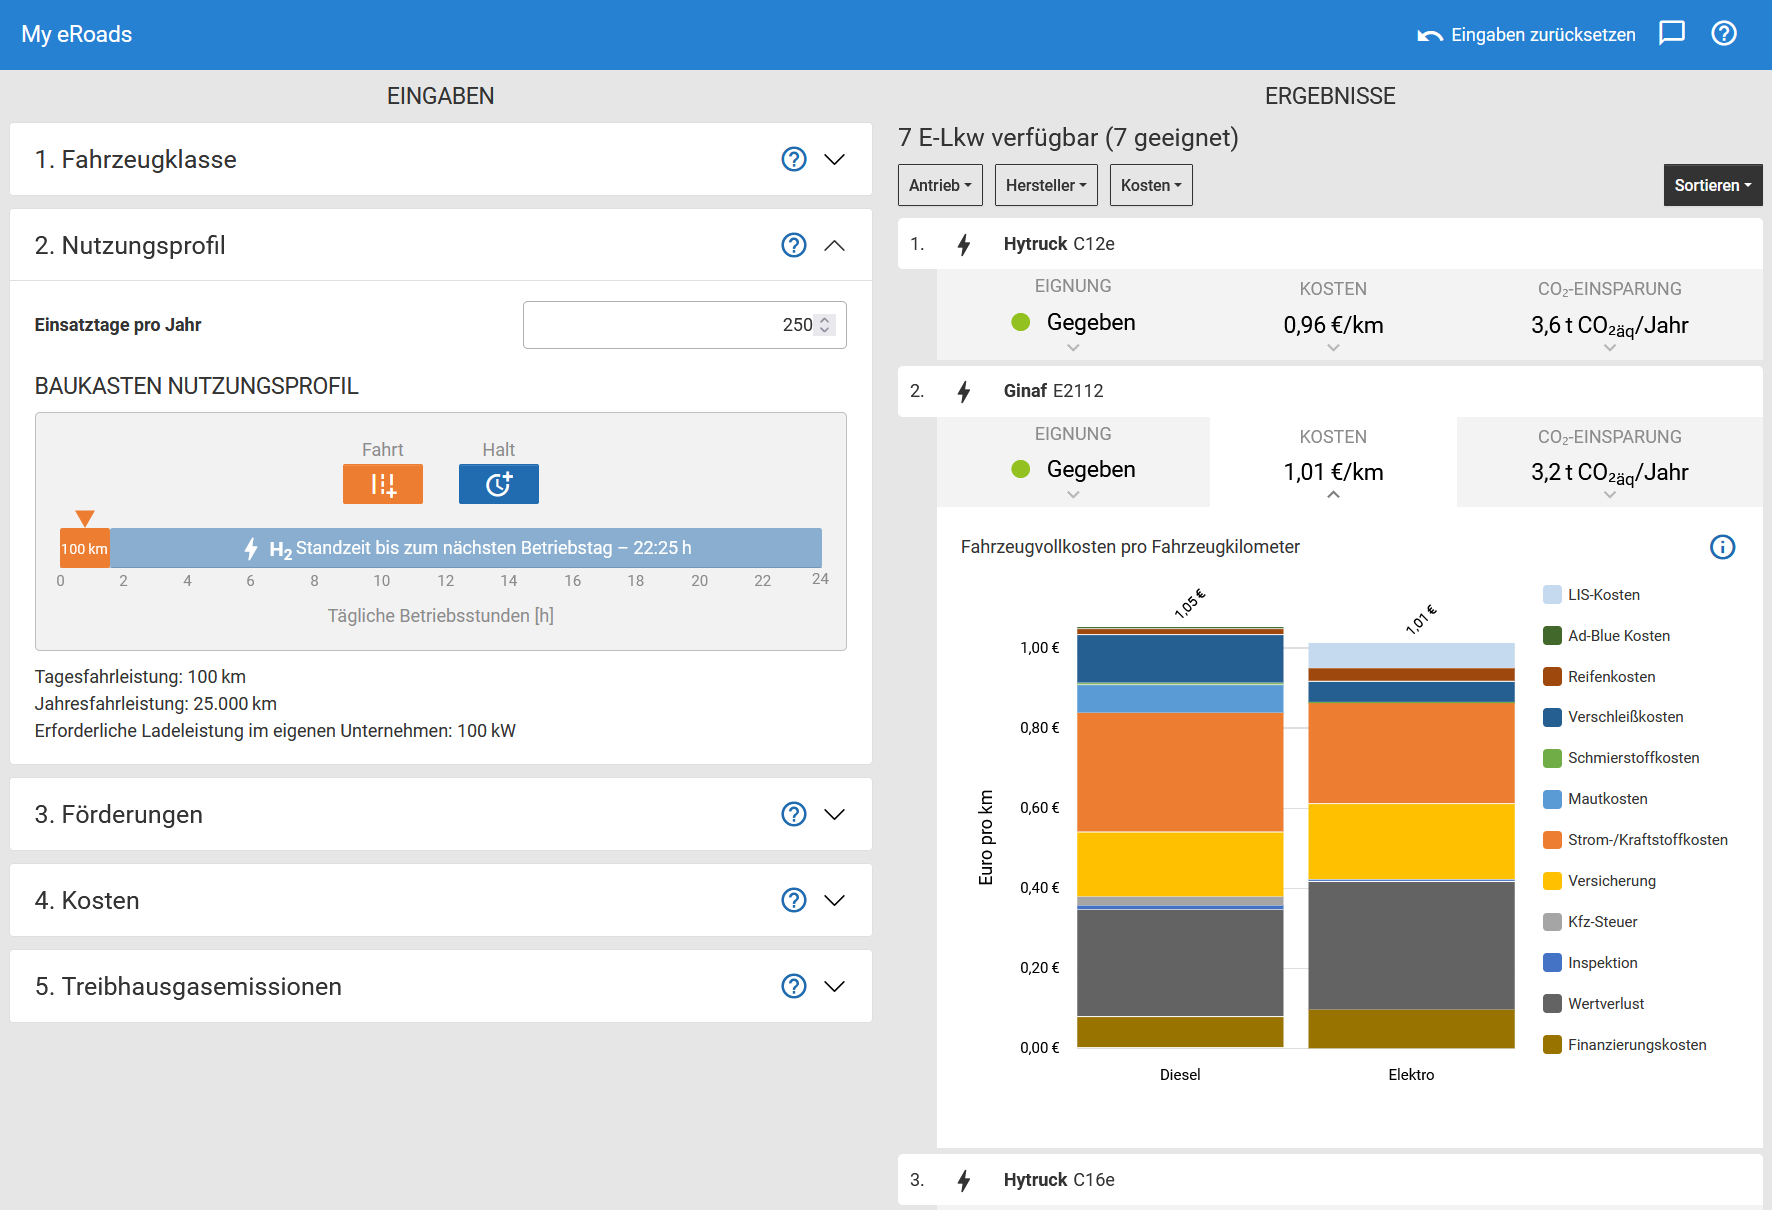Open help for Förderungen section
The height and width of the screenshot is (1210, 1772).
point(793,814)
